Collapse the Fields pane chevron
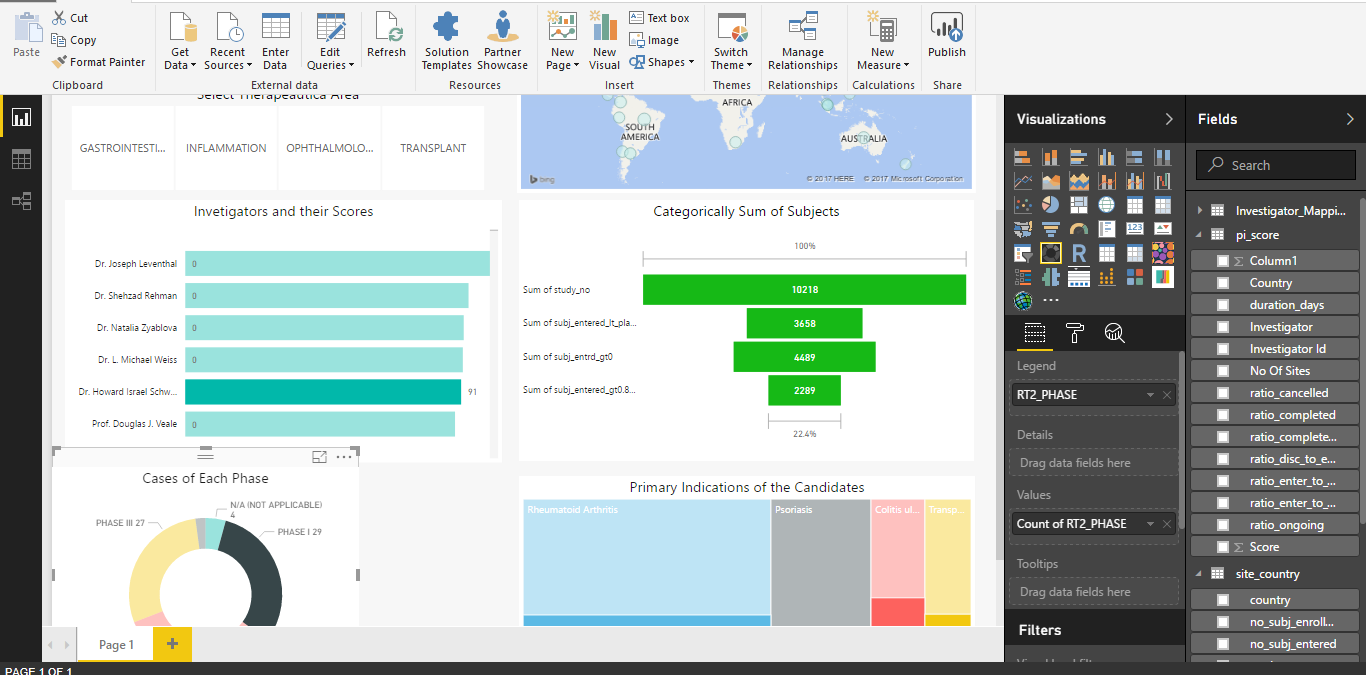The width and height of the screenshot is (1366, 675). (x=1350, y=119)
